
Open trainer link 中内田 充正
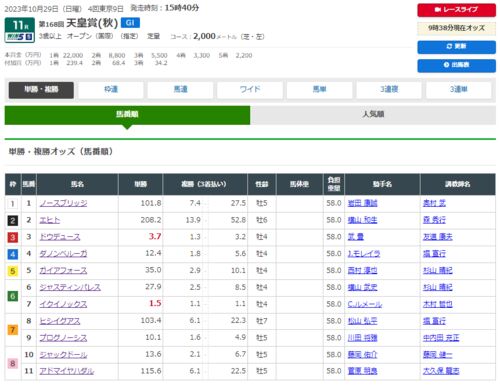coord(441,338)
